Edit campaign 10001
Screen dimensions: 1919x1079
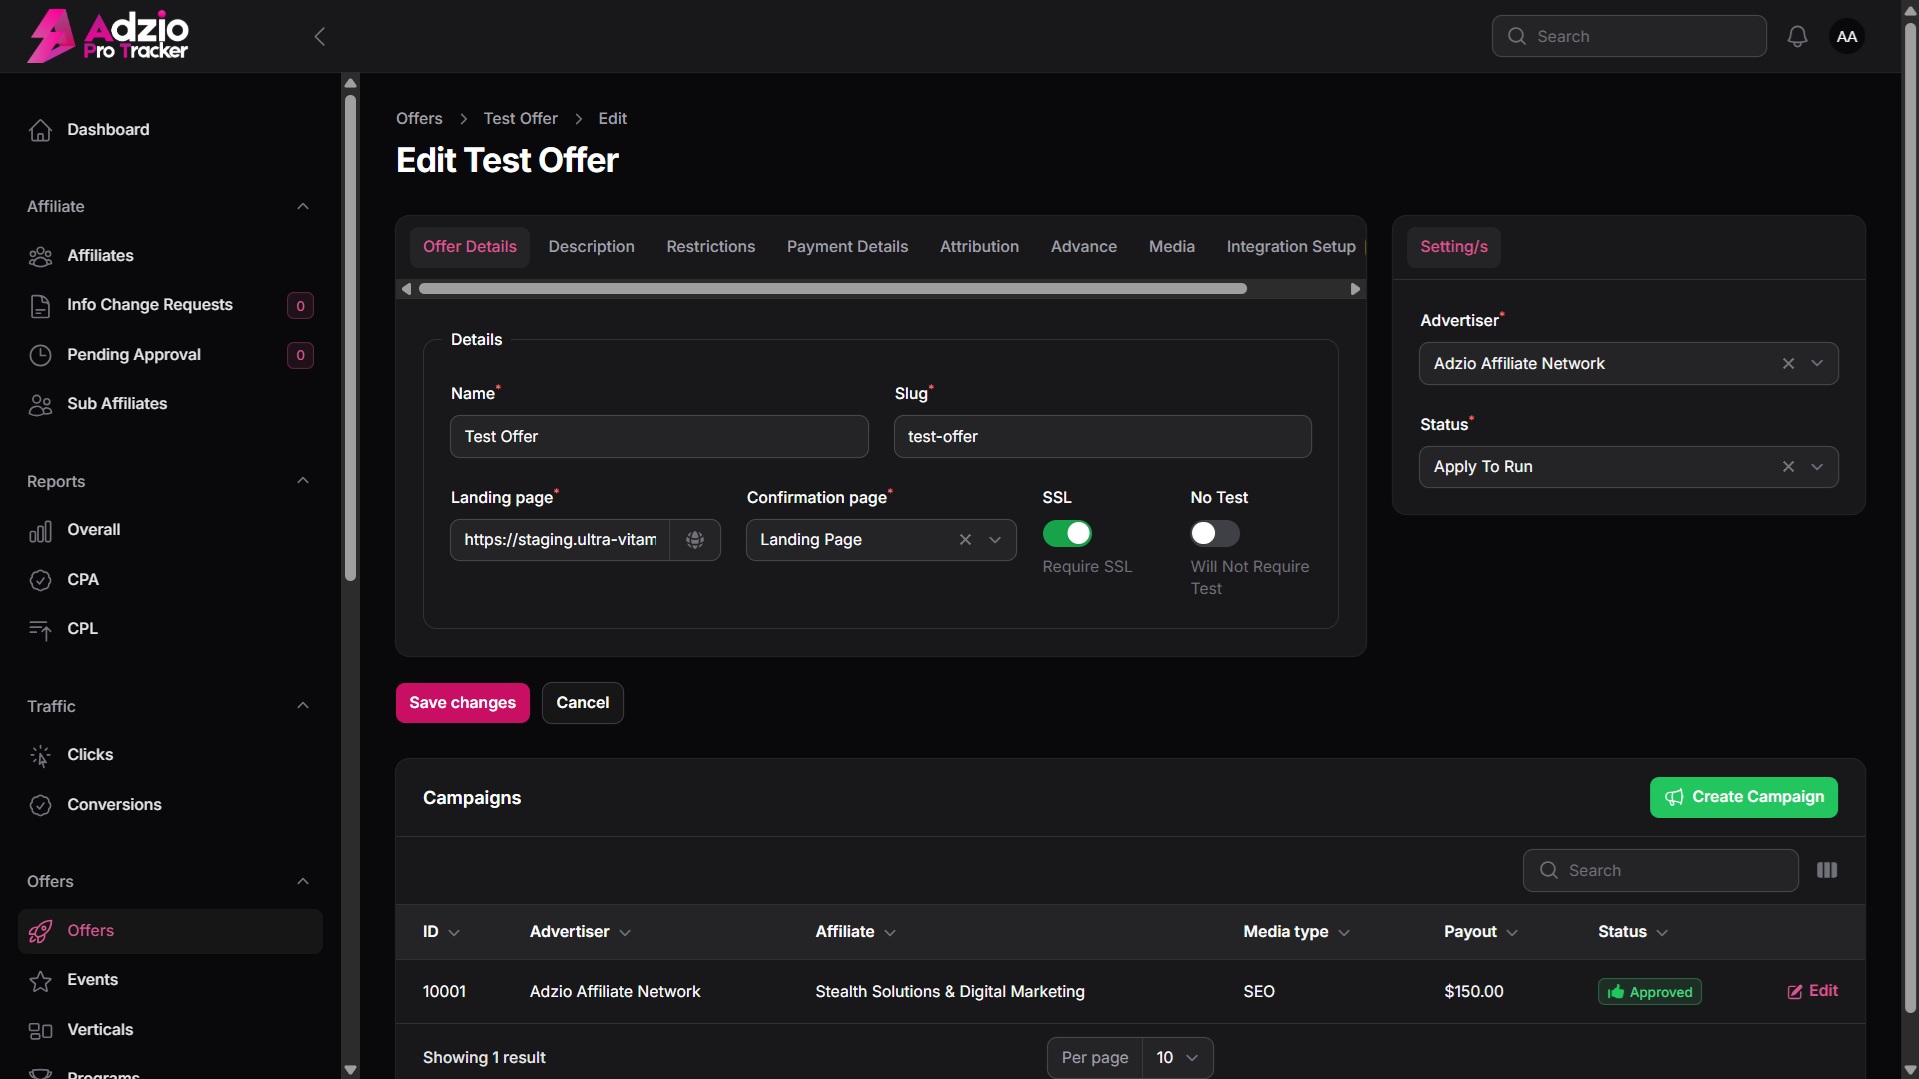point(1812,992)
